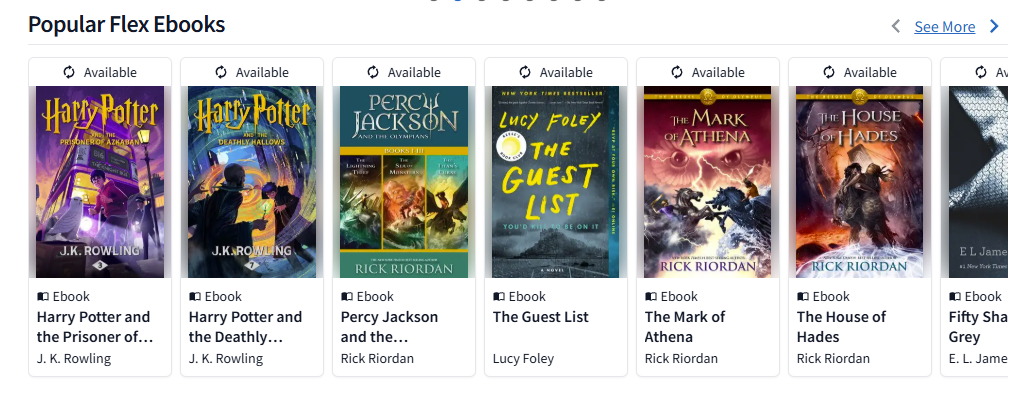Image resolution: width=1035 pixels, height=401 pixels.
Task: Open the See More link
Action: 944,27
